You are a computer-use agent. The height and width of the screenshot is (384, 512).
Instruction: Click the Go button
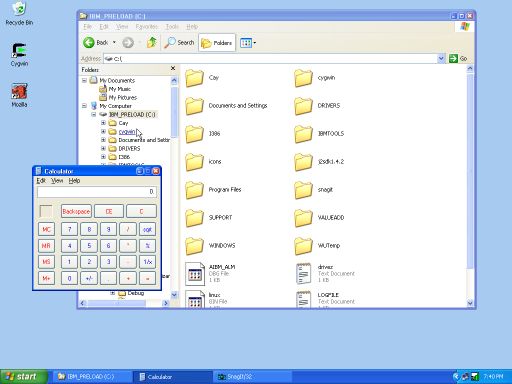pos(458,59)
